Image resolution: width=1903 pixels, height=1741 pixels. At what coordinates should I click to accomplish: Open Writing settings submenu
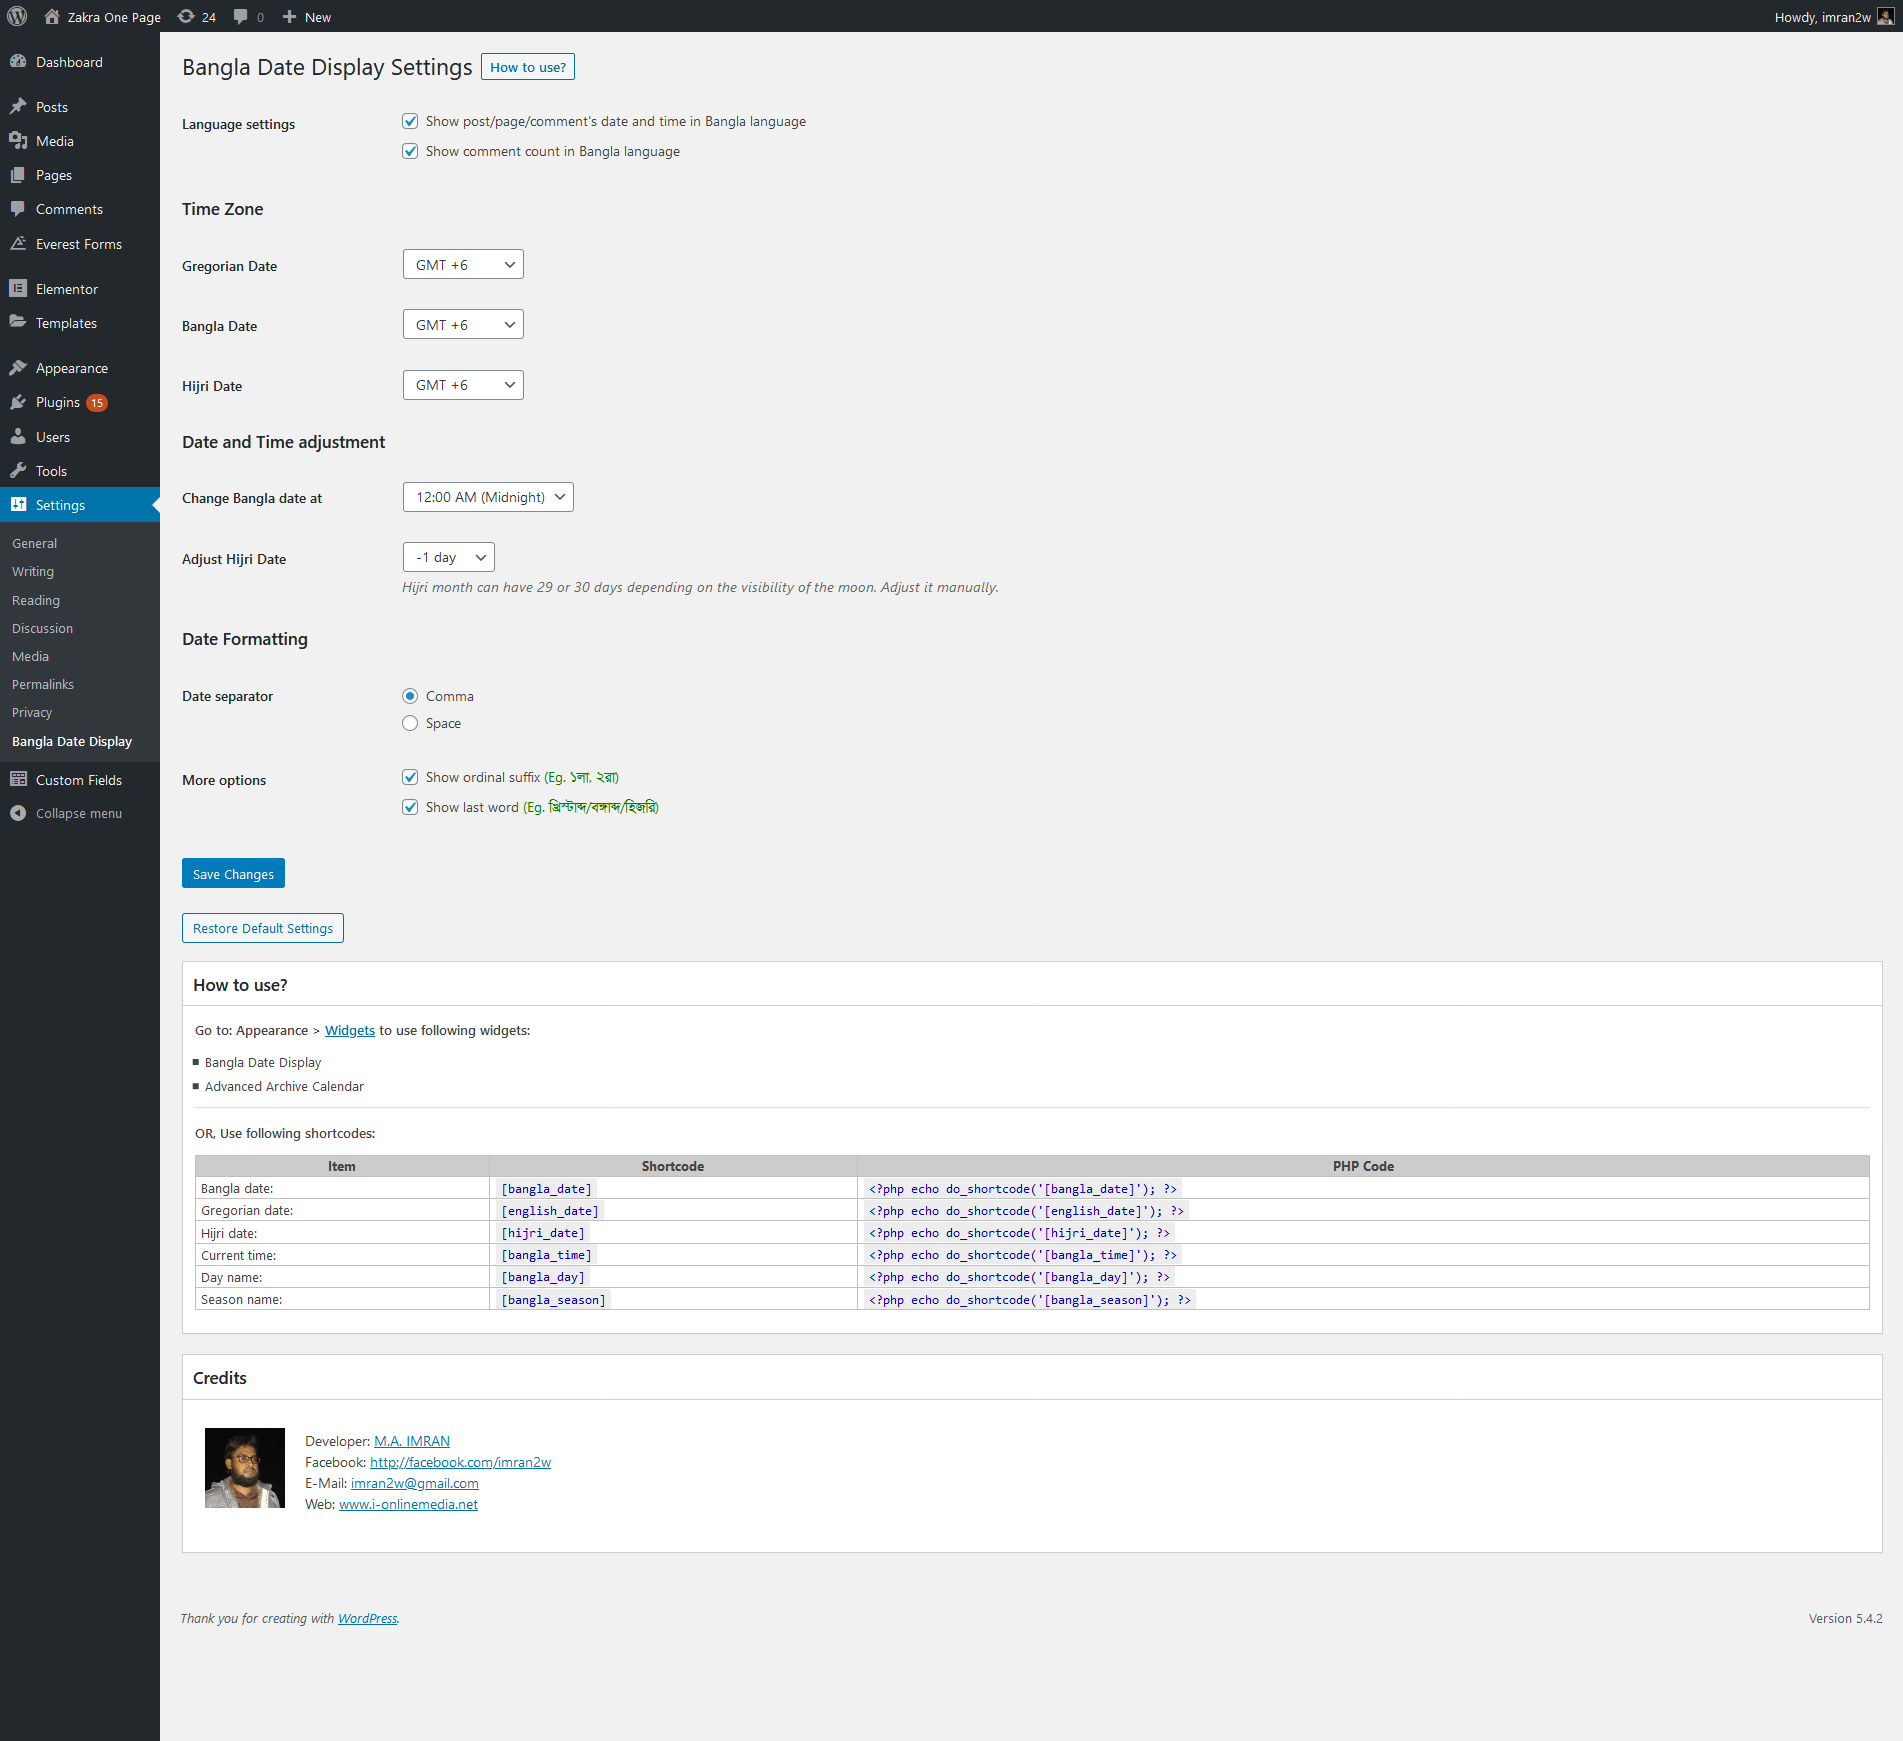33,571
